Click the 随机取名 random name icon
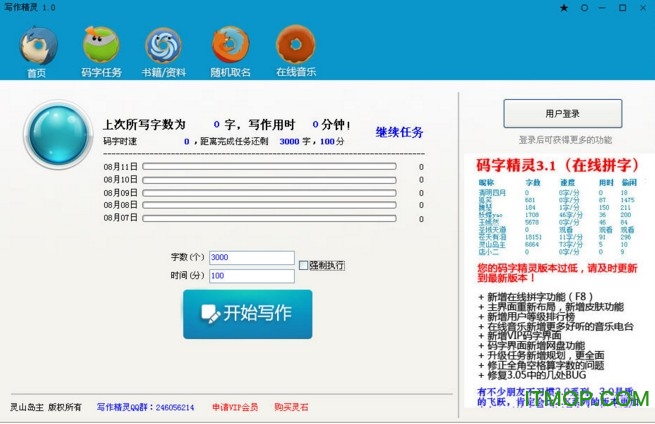655x424 pixels. pos(229,46)
